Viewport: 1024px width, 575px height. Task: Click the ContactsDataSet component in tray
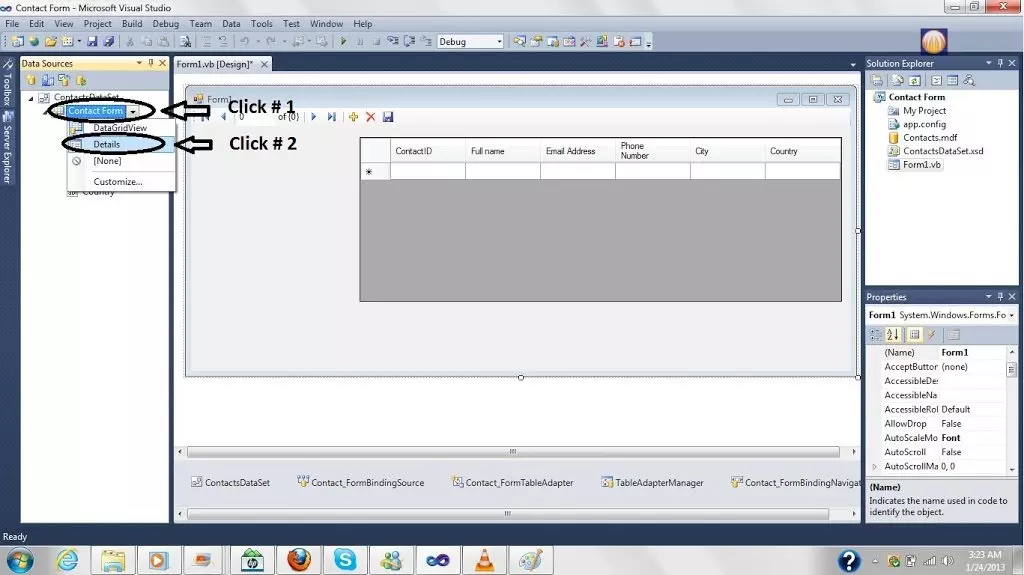231,483
